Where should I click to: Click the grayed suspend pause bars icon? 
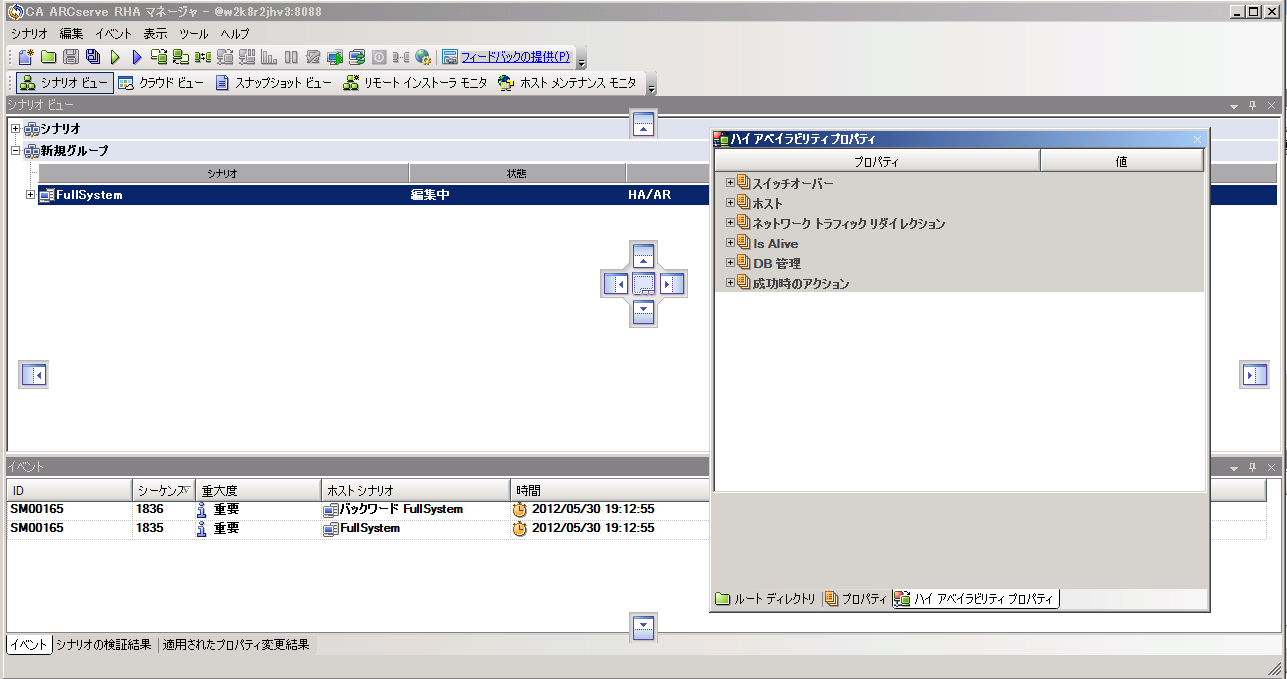click(291, 57)
